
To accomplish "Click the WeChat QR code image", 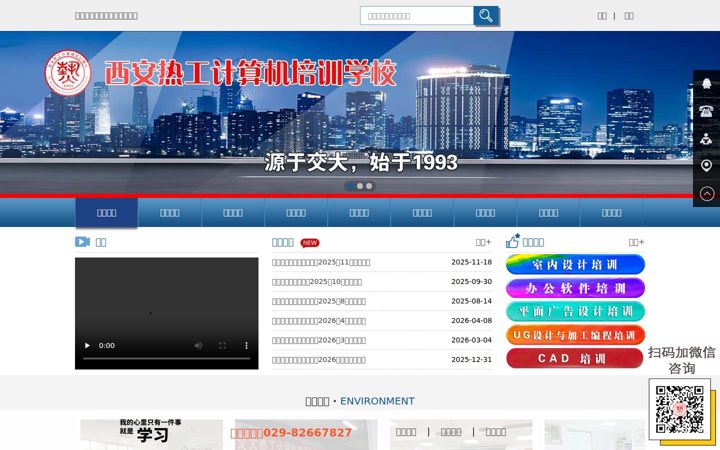I will (x=680, y=409).
